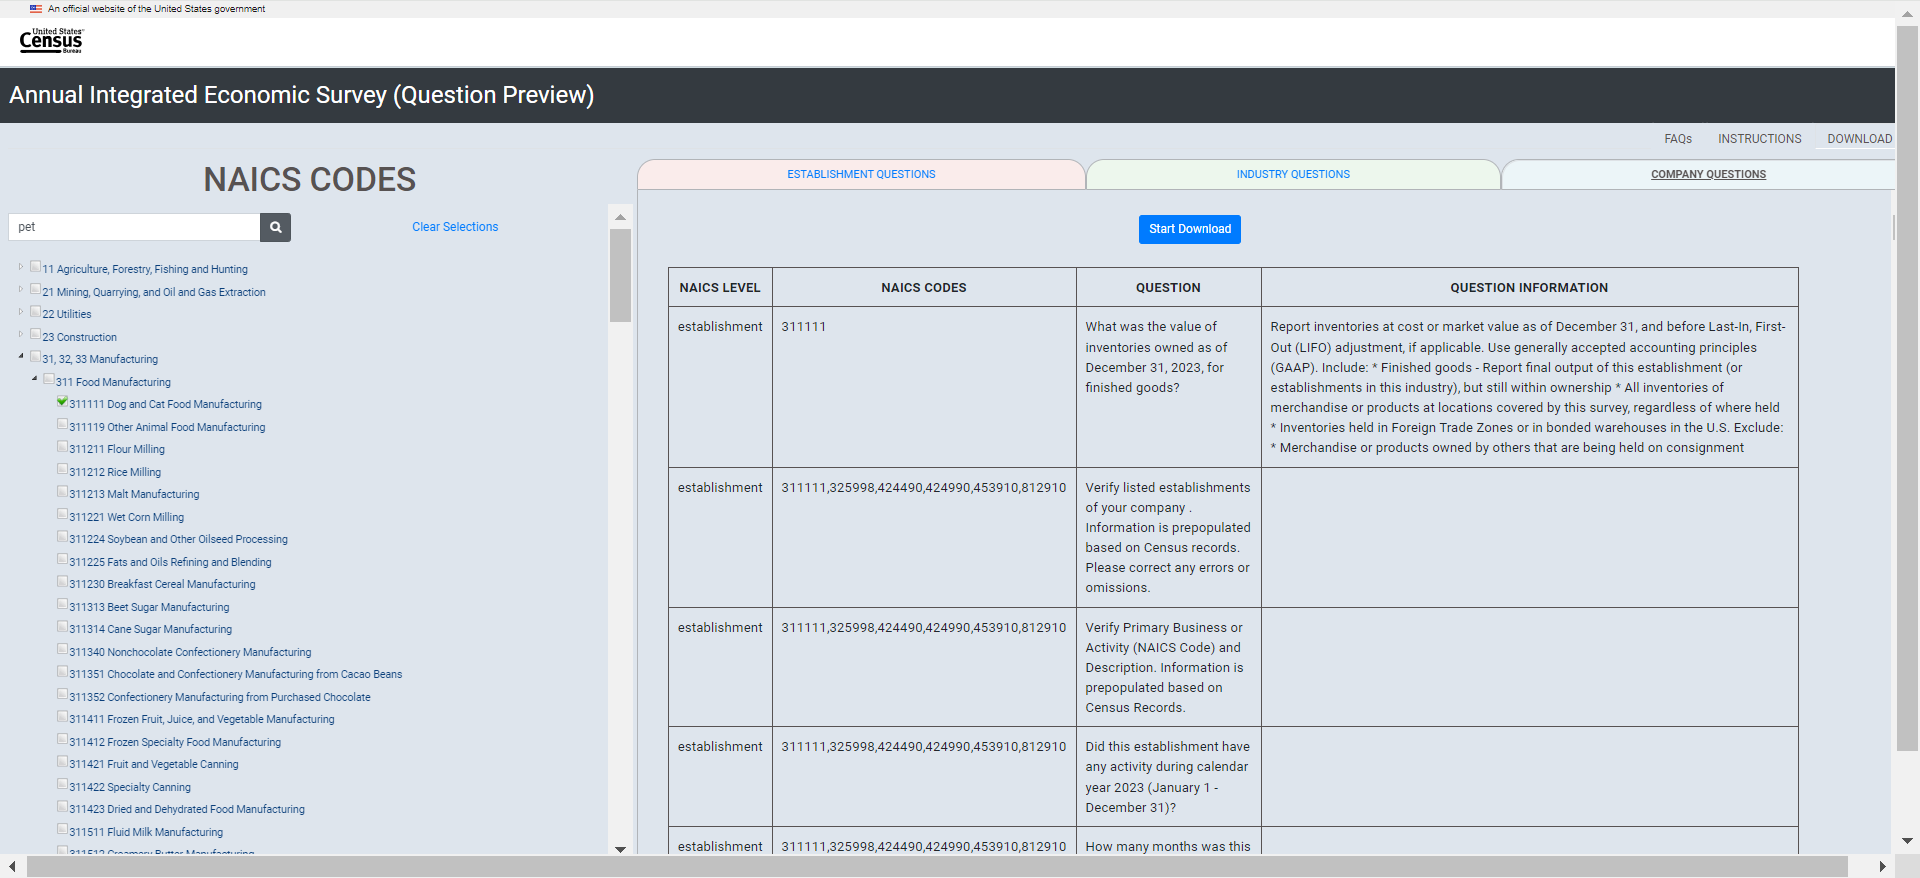This screenshot has width=1920, height=878.
Task: Click the Clear Selections link
Action: (x=455, y=227)
